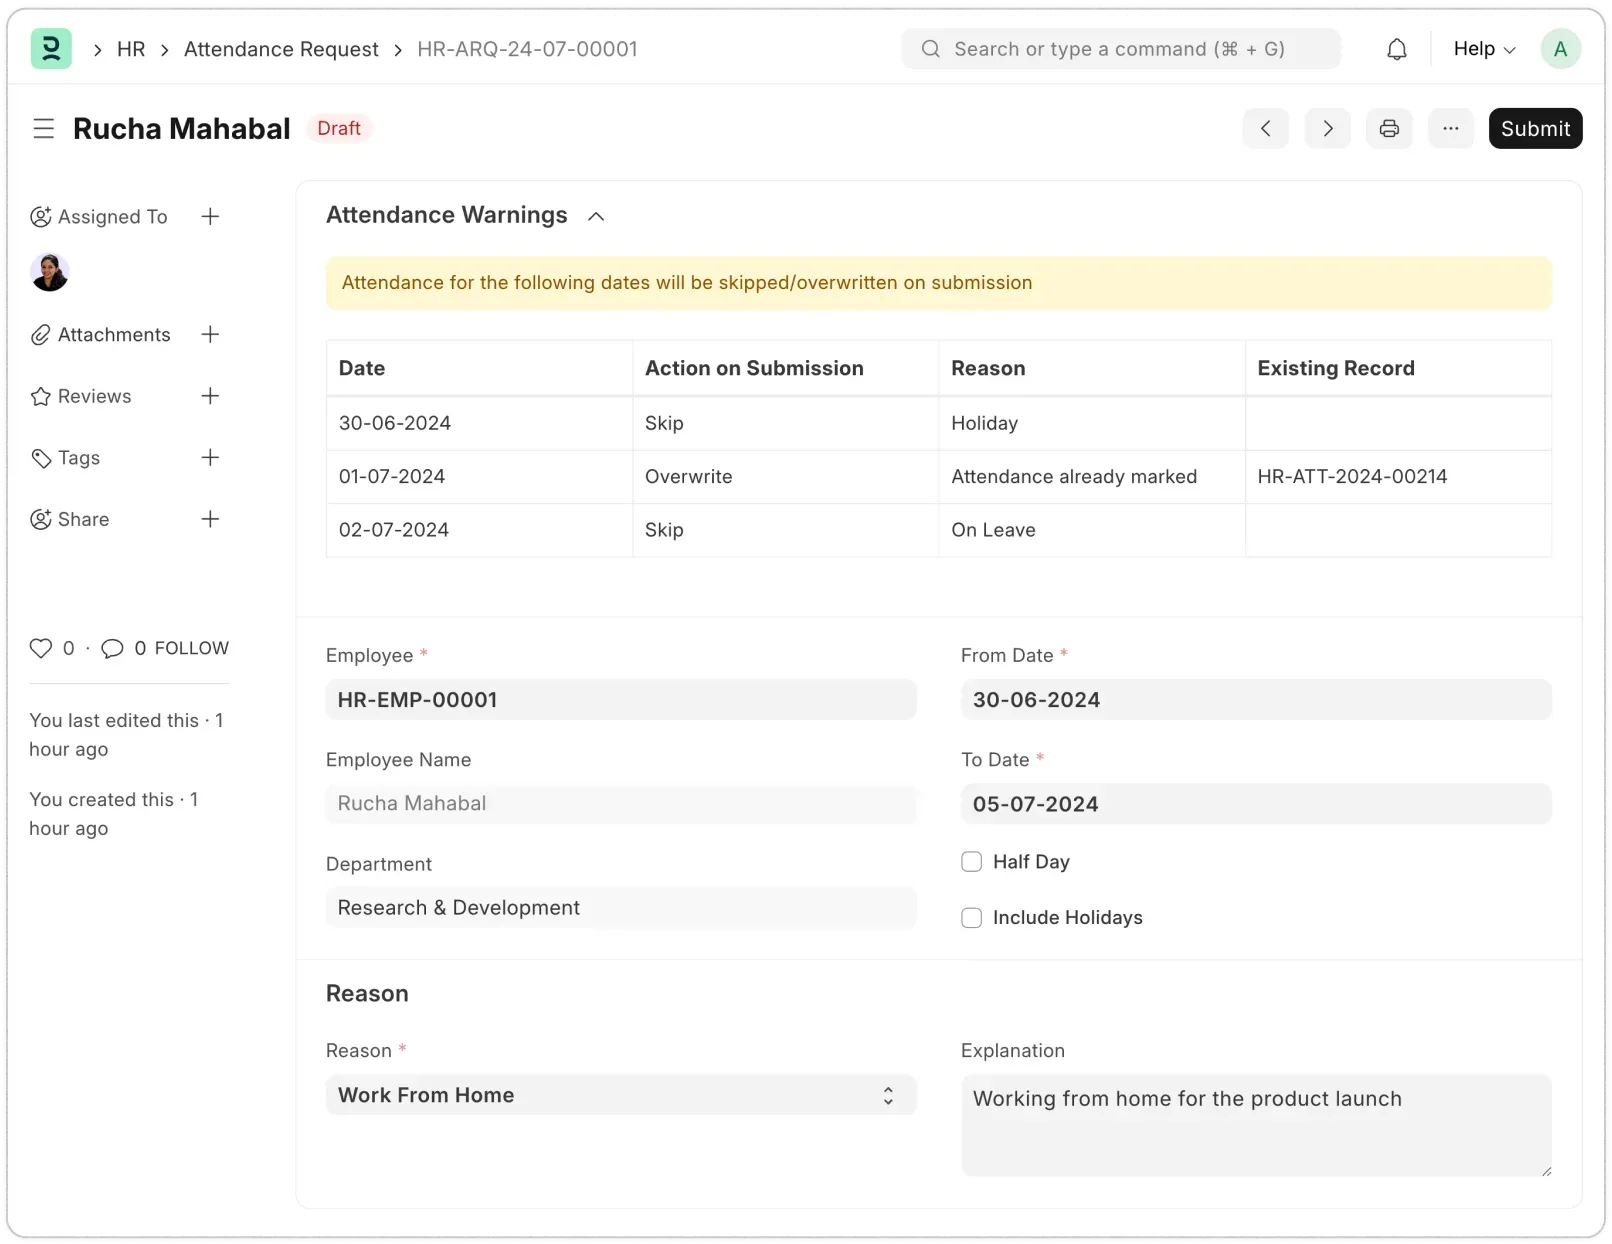Navigate to previous record with back arrow
Screen dimensions: 1612x1244
click(1265, 128)
